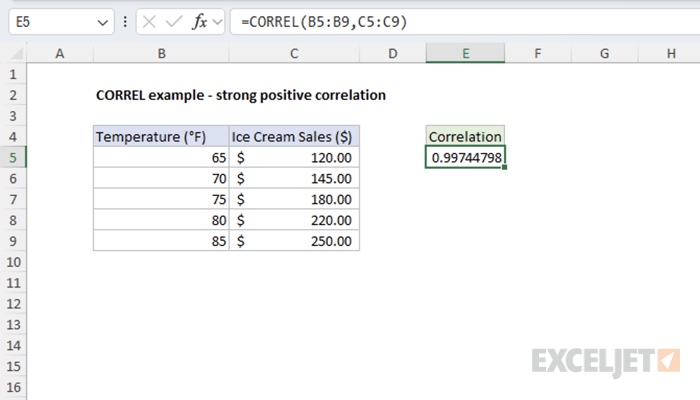Click the 'Ice Cream Sales ($)' header cell
This screenshot has height=400, width=700.
(294, 137)
